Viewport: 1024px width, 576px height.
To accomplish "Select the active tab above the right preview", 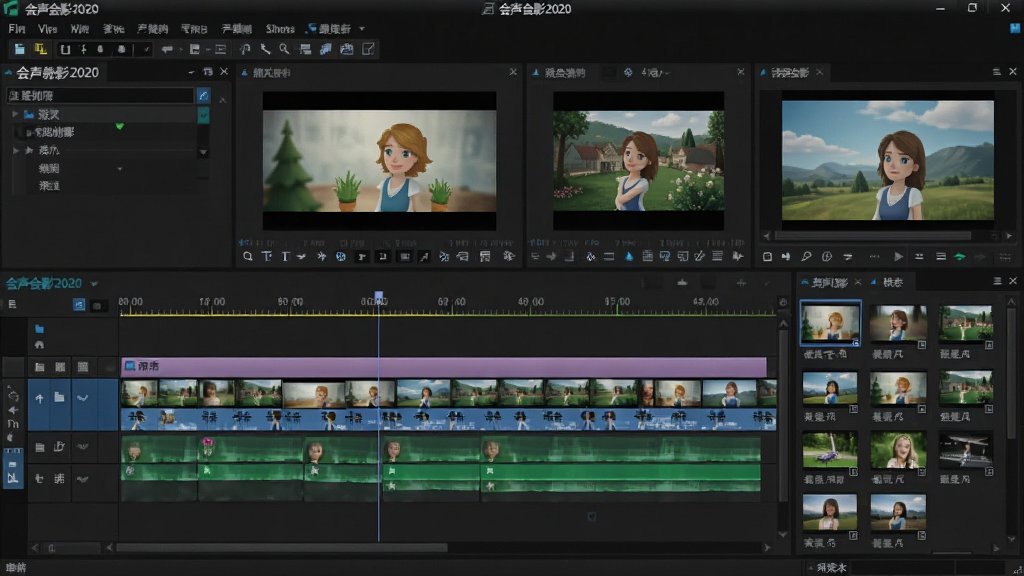I will pos(790,72).
